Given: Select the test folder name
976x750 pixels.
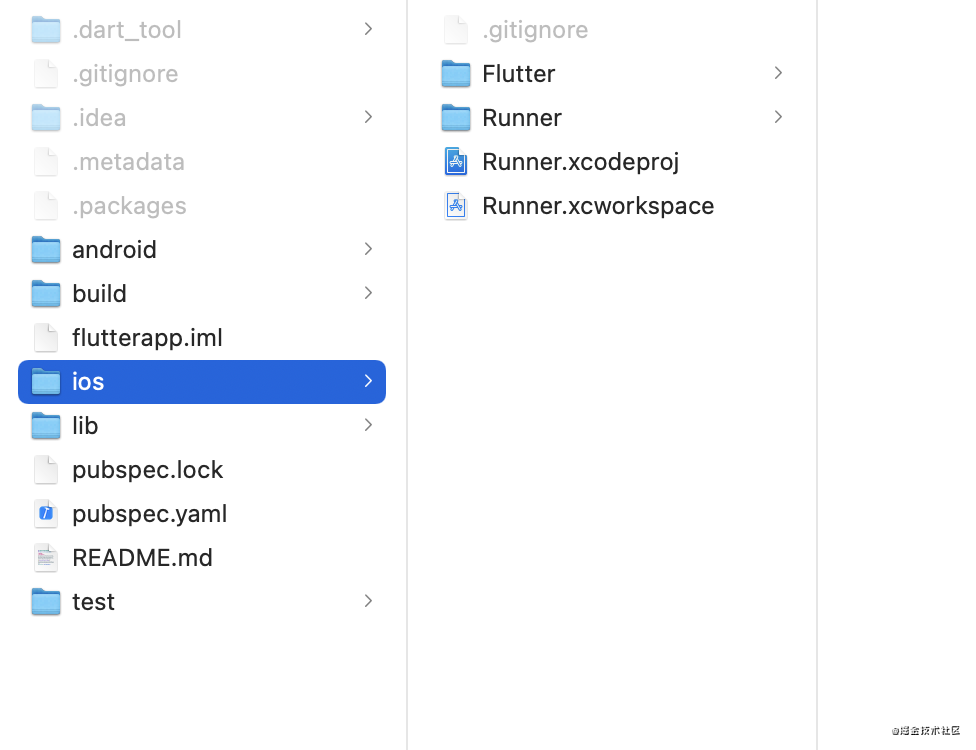Looking at the screenshot, I should [x=93, y=602].
